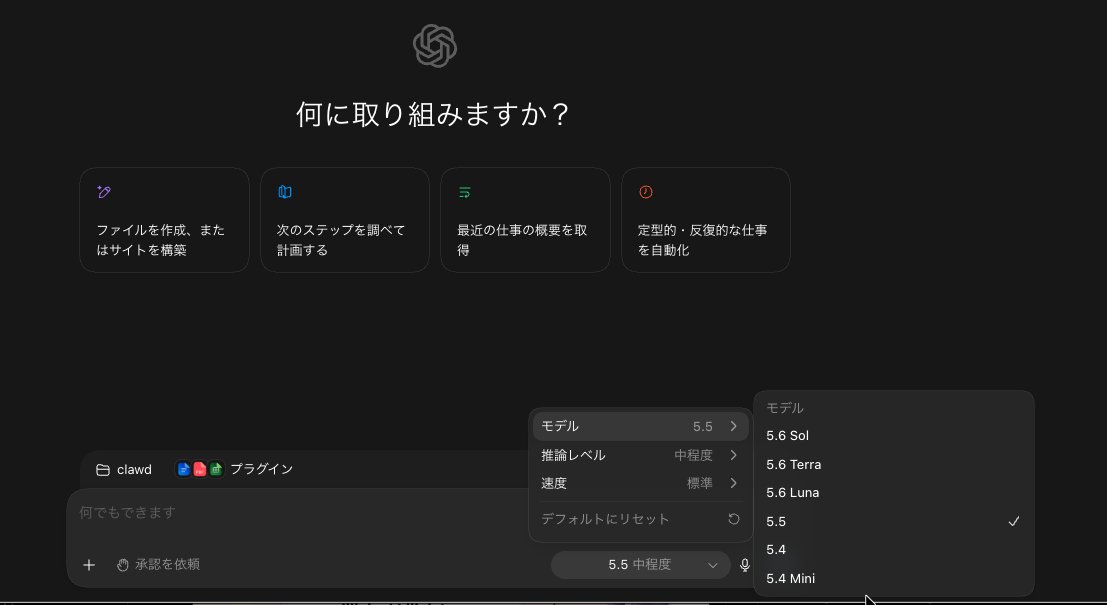Expand the モデル submenu row
The height and width of the screenshot is (605, 1107).
coord(640,426)
